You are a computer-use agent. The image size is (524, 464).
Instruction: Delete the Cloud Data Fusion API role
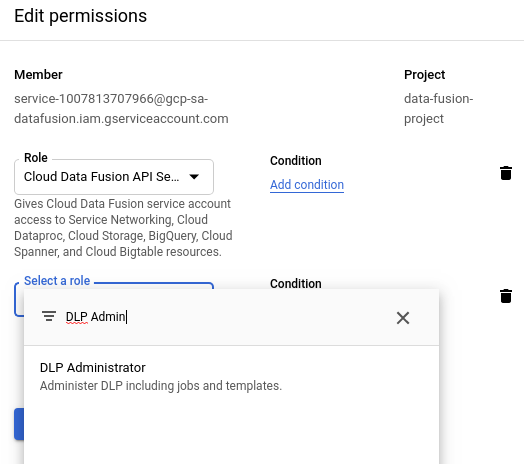[x=506, y=173]
